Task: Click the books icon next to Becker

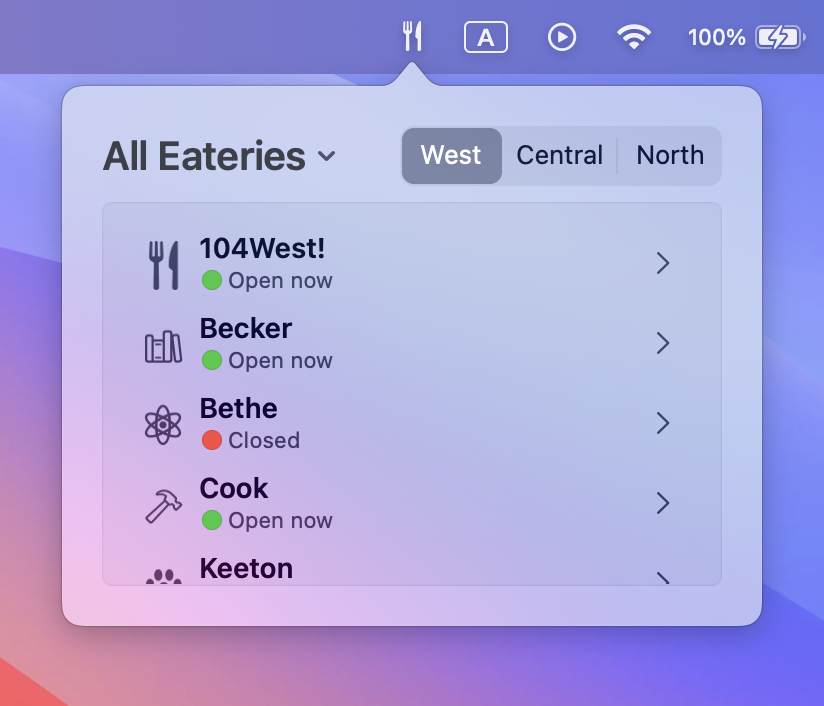Action: (163, 346)
